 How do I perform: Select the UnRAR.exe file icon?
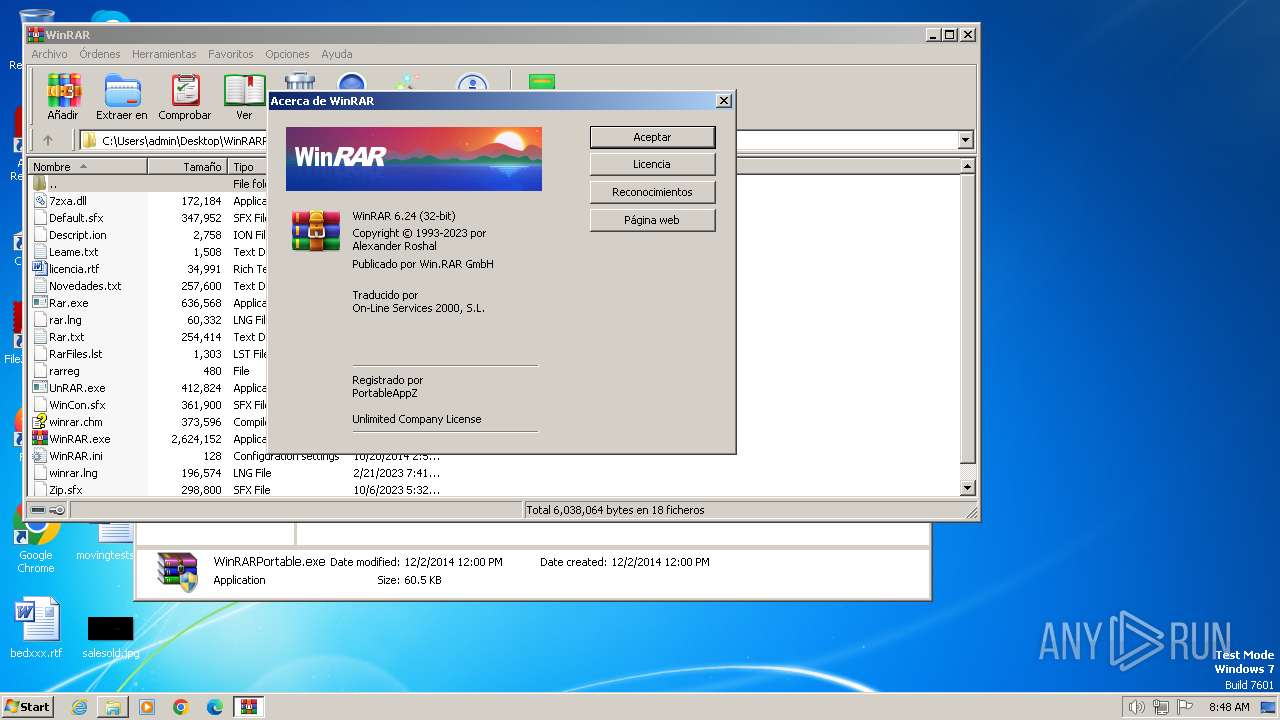[40, 388]
